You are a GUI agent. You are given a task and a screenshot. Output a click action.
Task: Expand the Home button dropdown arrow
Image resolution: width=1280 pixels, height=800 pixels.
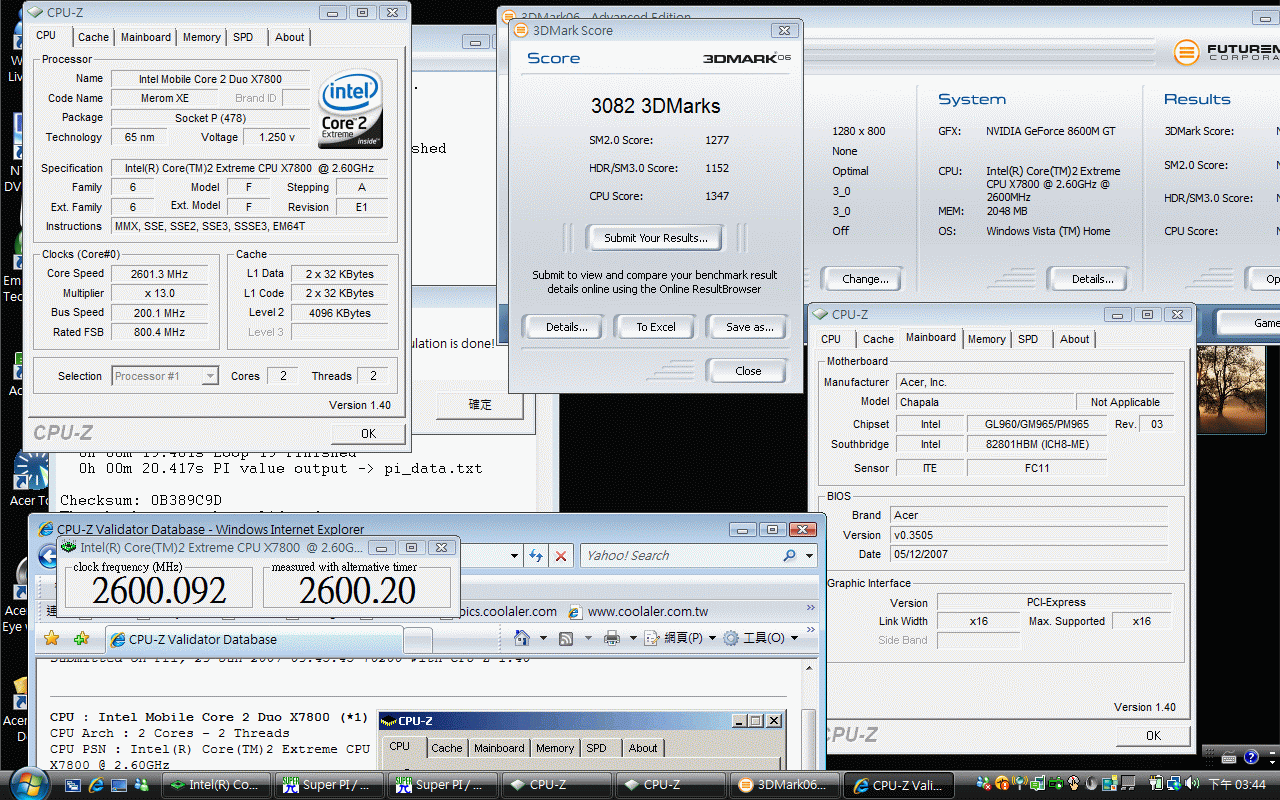(543, 638)
